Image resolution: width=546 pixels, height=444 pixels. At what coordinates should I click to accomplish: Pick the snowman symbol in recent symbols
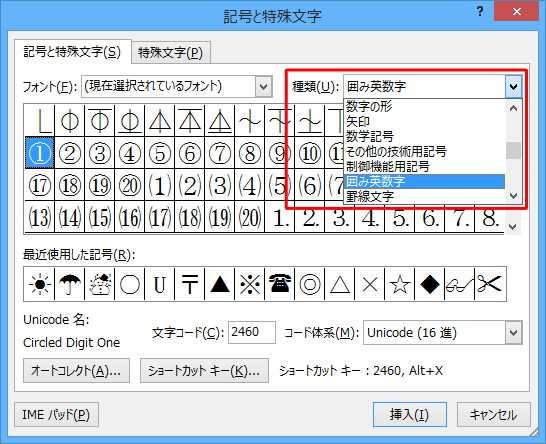click(100, 284)
